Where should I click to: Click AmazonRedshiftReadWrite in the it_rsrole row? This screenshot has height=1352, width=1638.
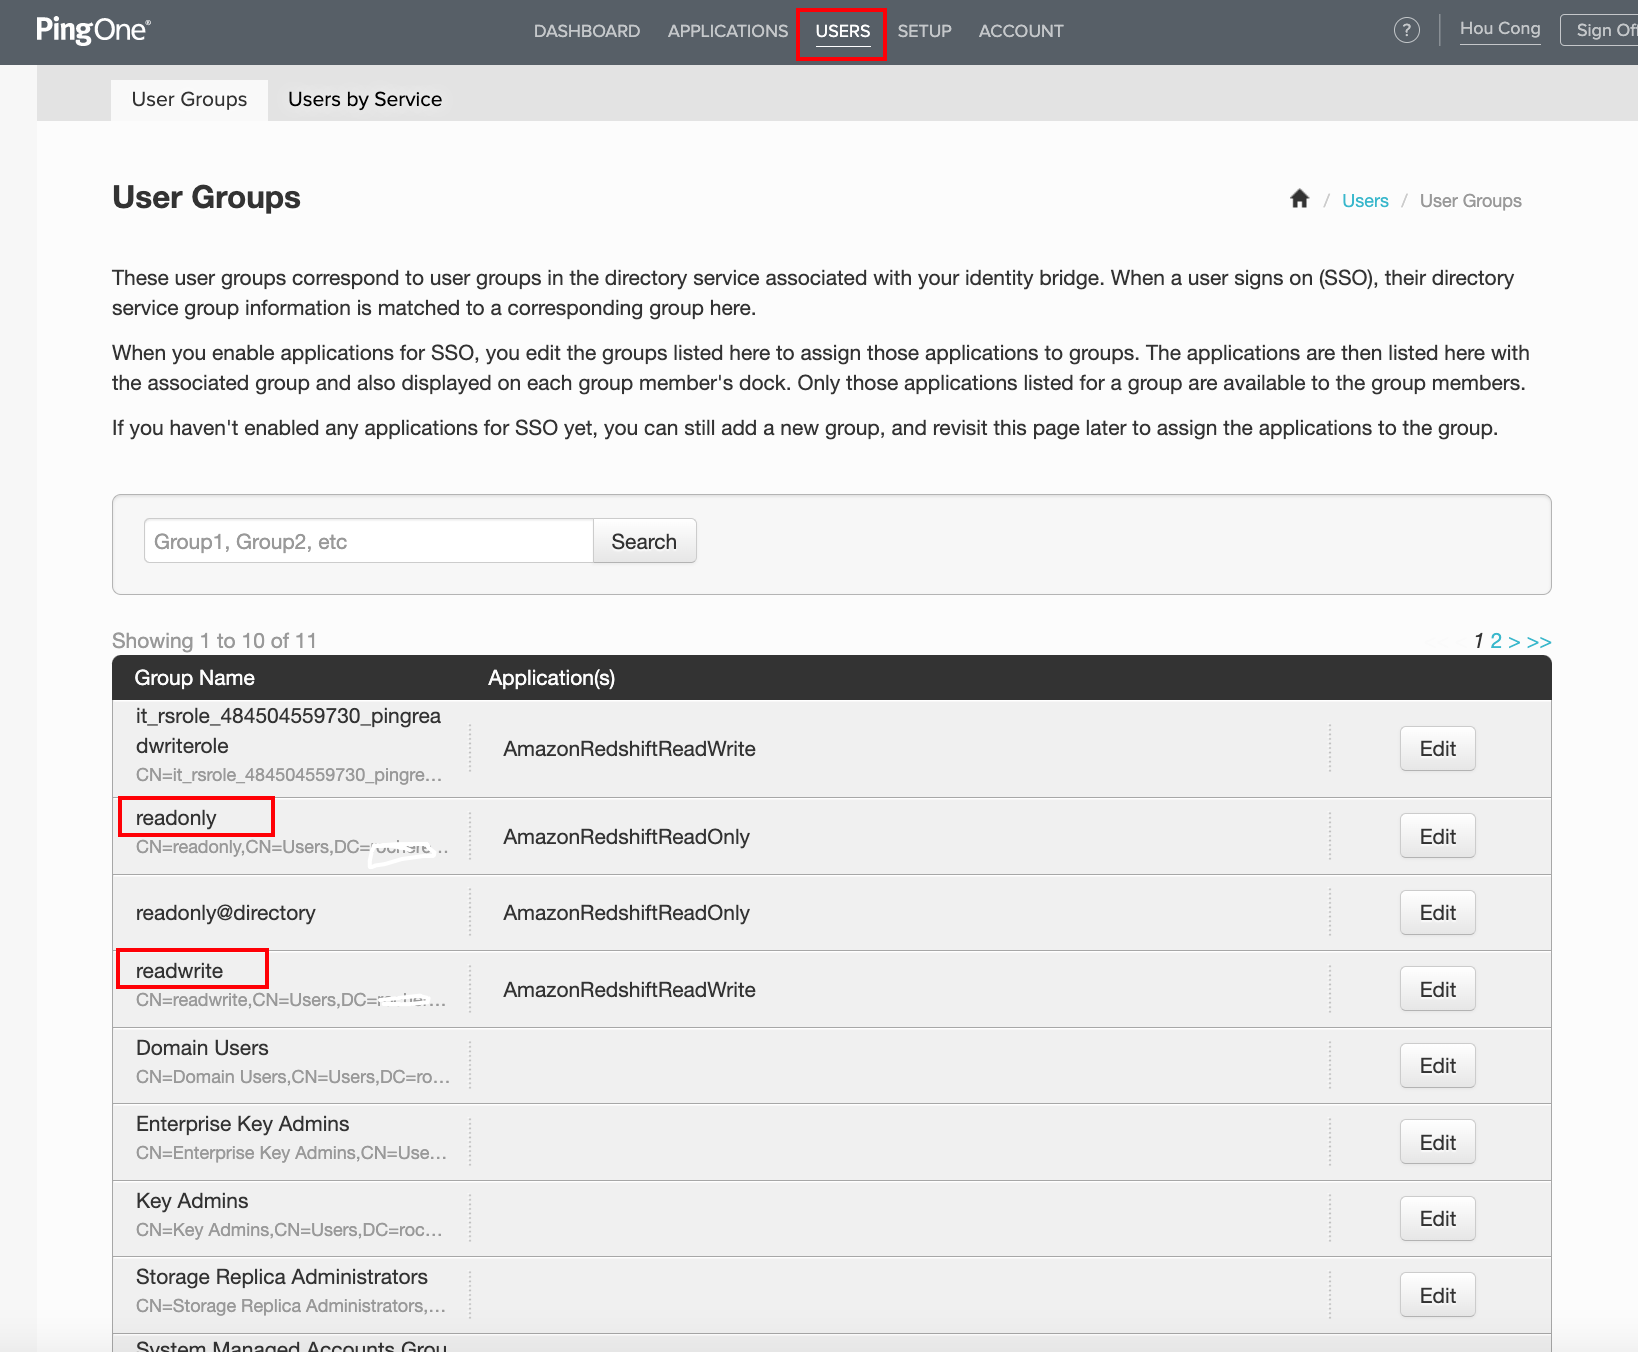tap(629, 749)
